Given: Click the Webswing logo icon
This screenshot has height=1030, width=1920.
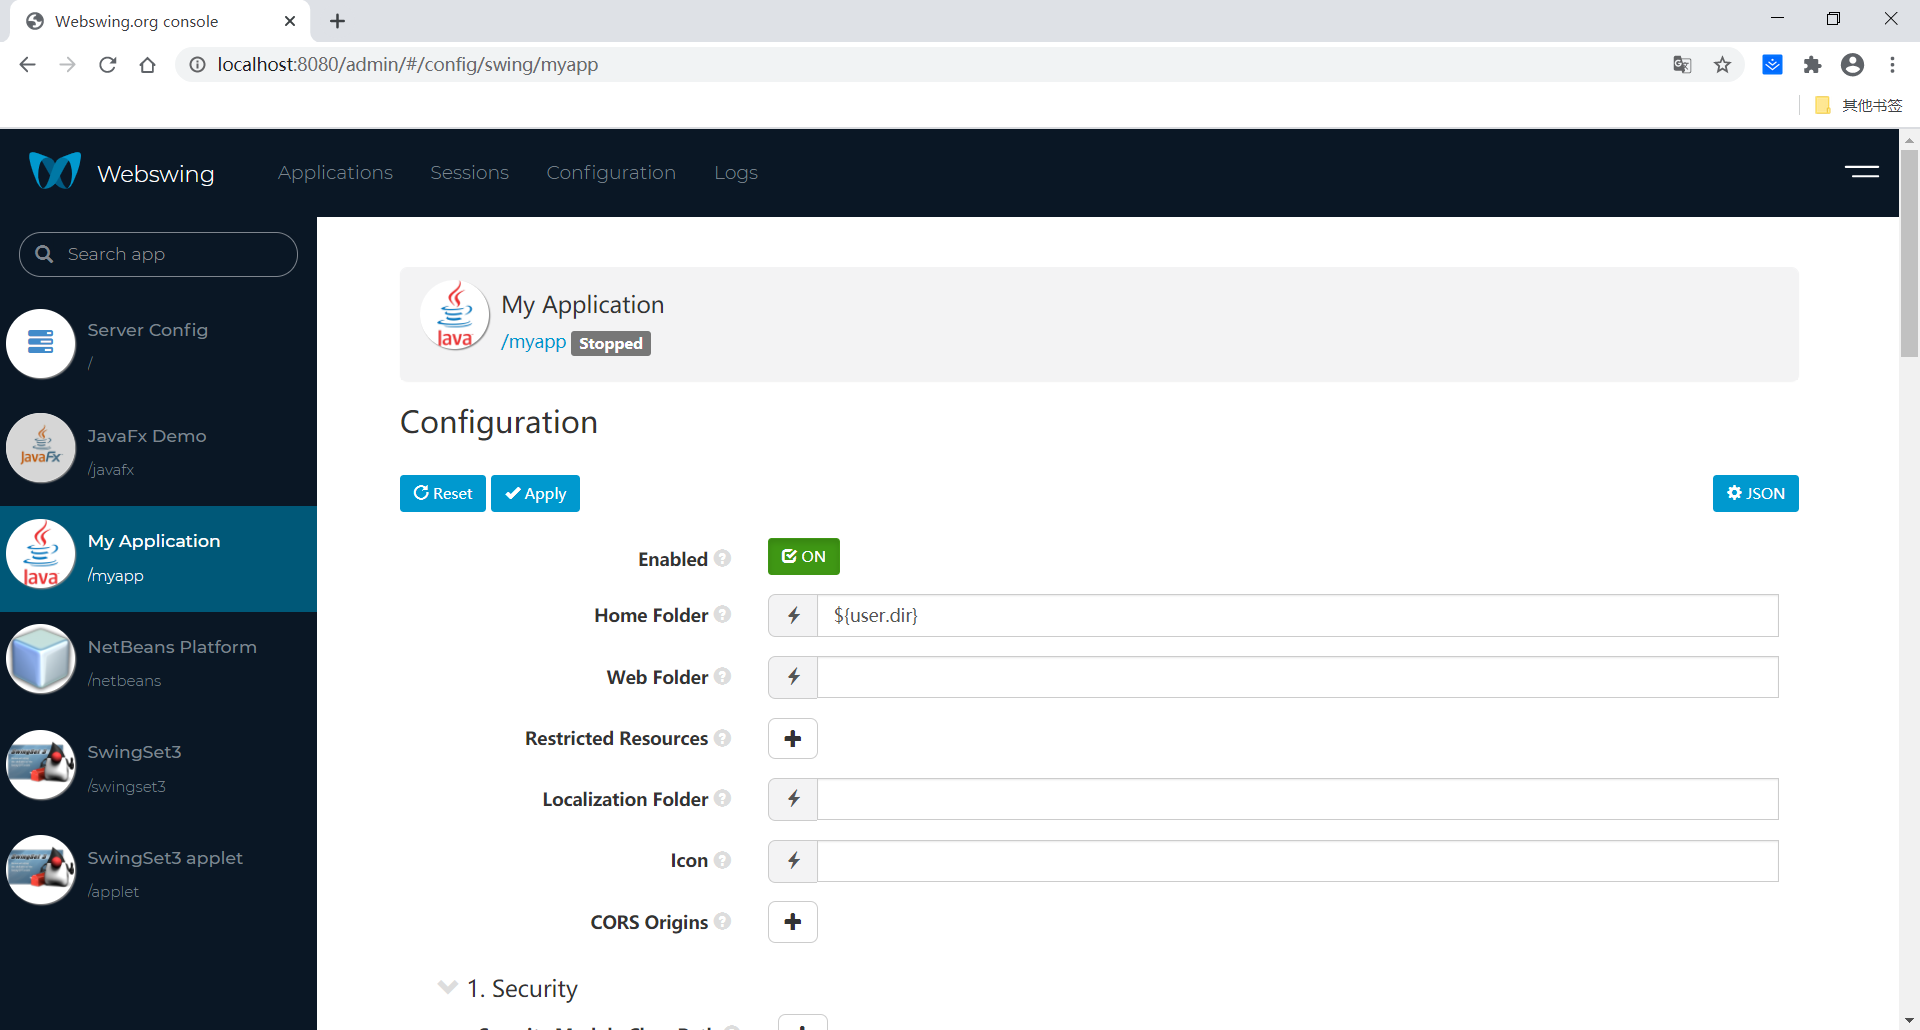Looking at the screenshot, I should 53,170.
